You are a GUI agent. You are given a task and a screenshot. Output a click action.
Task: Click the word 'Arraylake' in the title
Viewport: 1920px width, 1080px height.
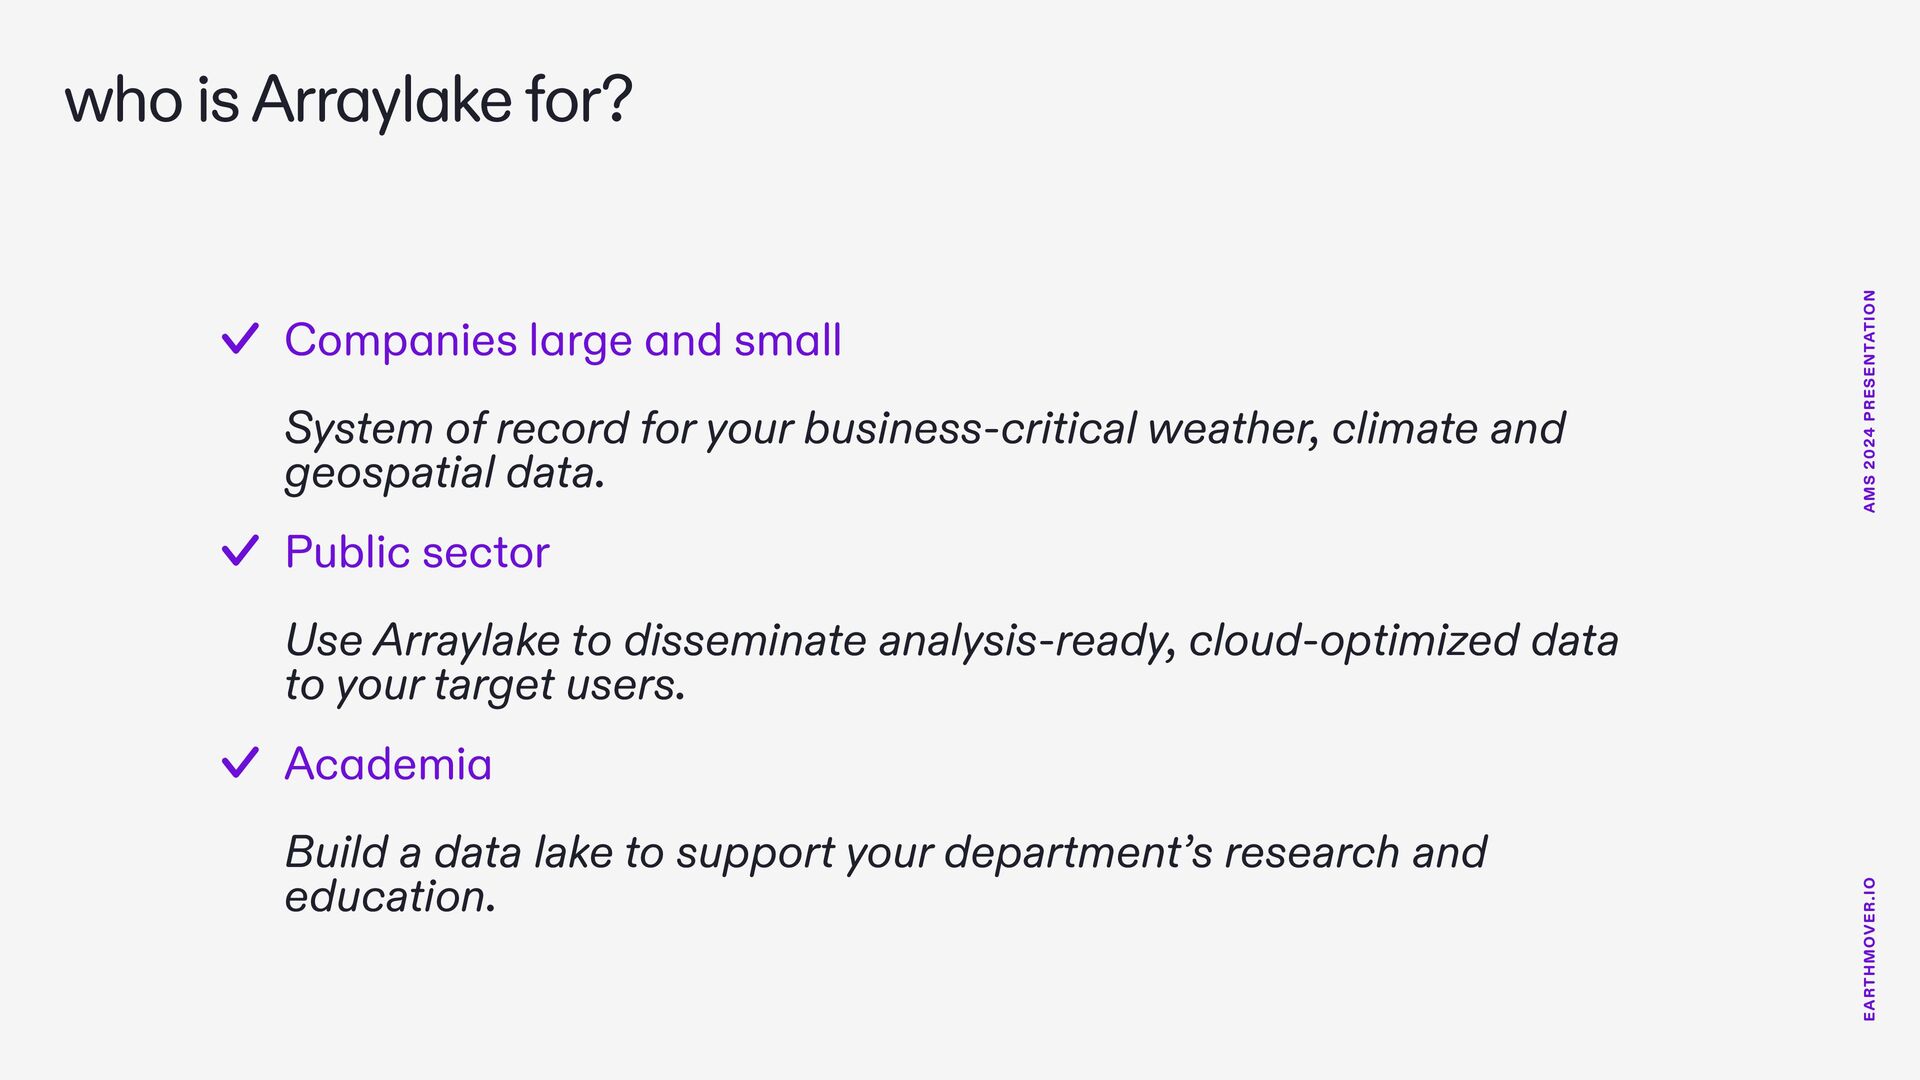382,102
